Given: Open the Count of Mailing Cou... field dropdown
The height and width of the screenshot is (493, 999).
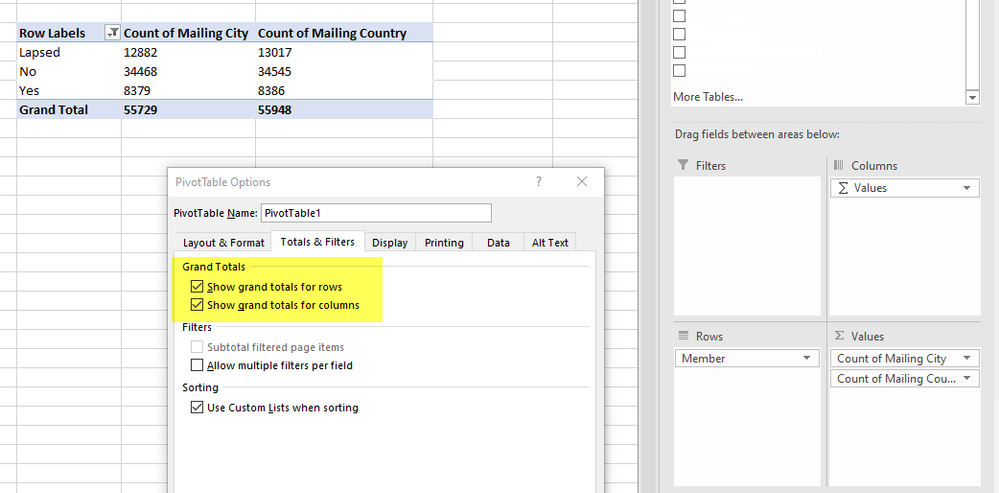Looking at the screenshot, I should pos(967,378).
